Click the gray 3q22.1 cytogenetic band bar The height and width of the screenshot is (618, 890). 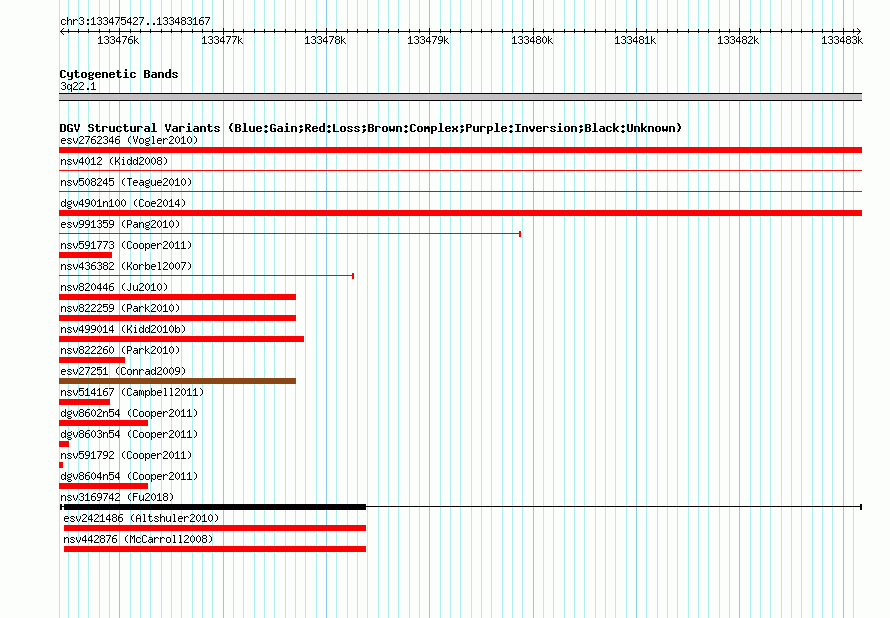[x=460, y=97]
